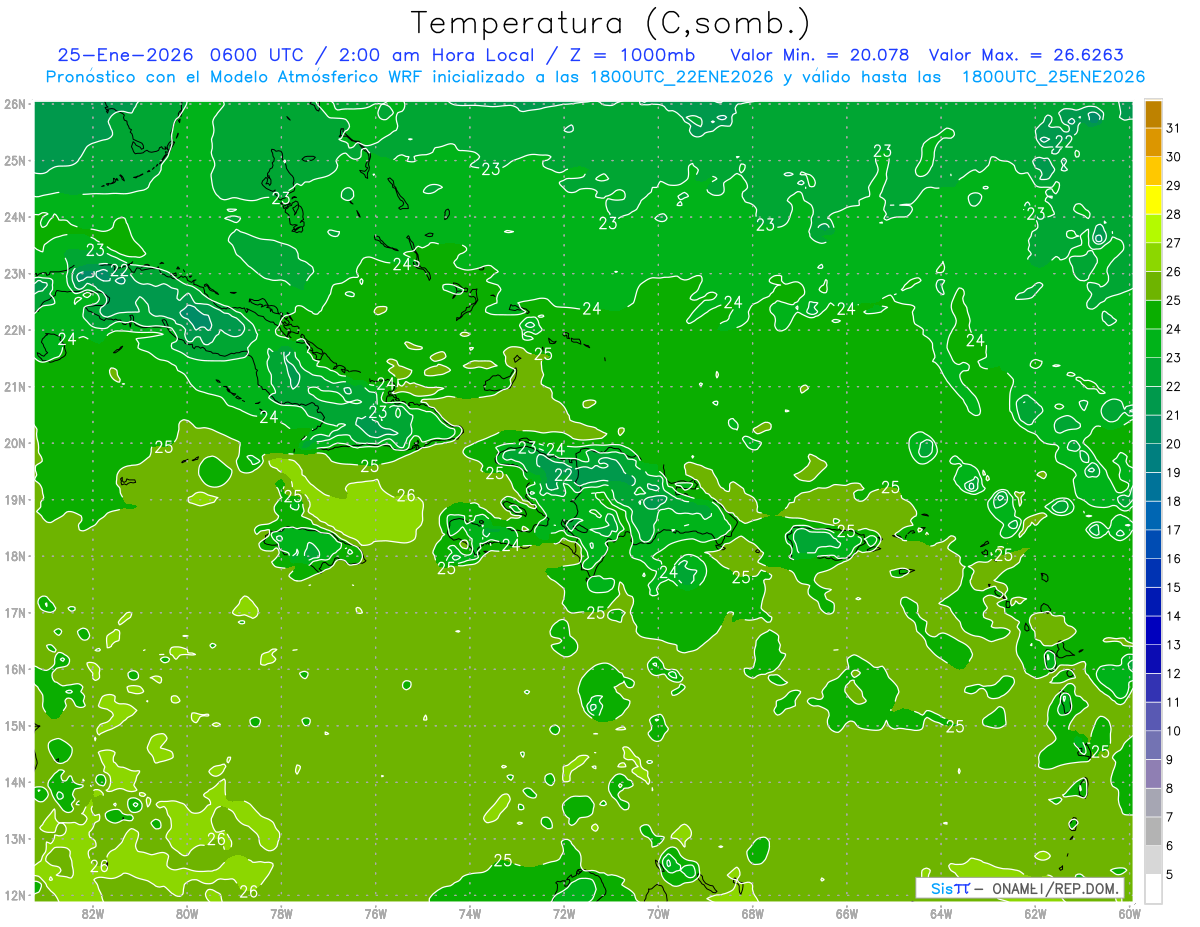Click the latitude axis label "23N"
This screenshot has height=927, width=1200.
[15, 274]
